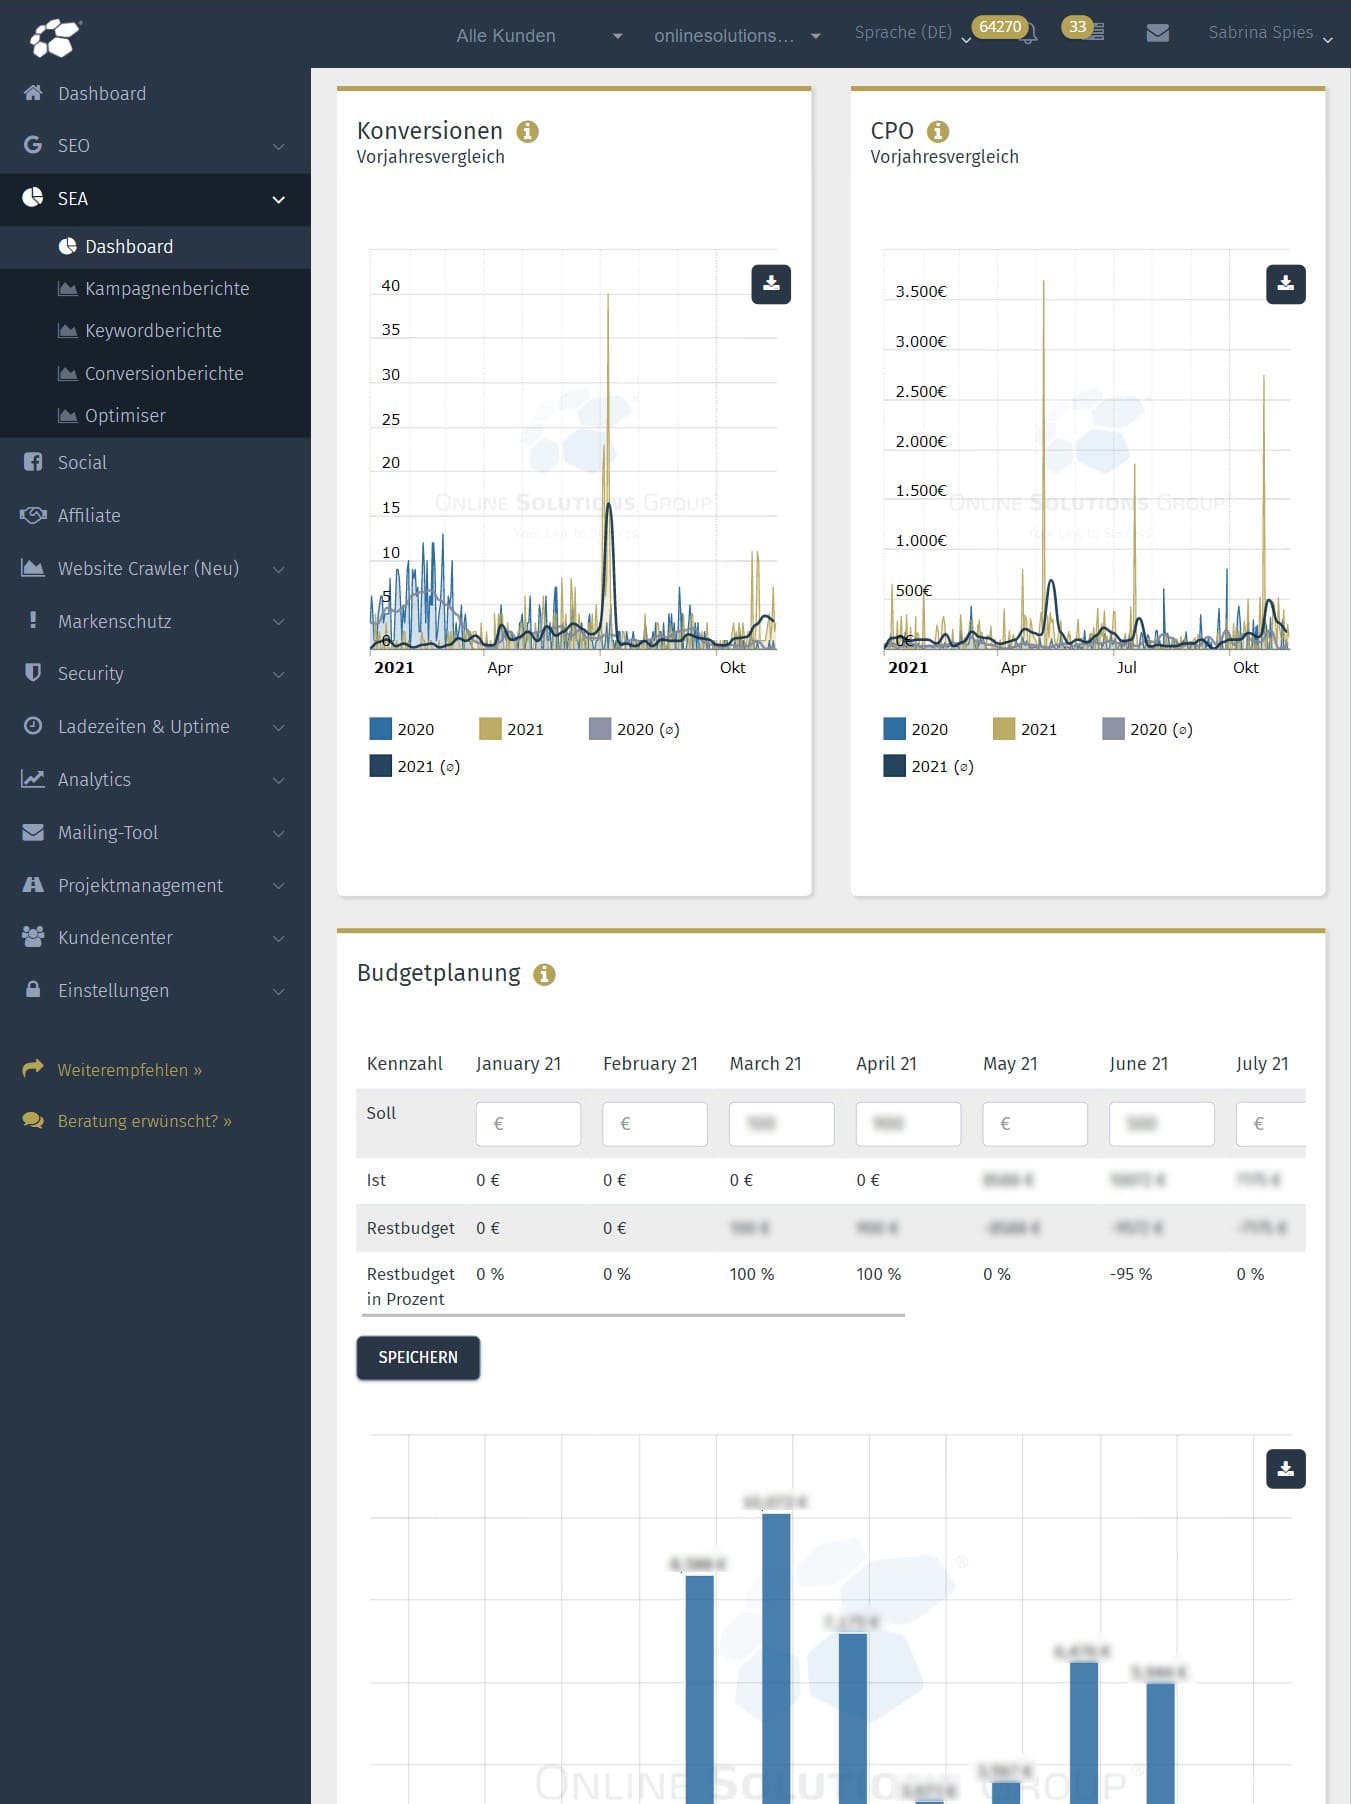Click the budget table horizontal scrollbar

633,1315
